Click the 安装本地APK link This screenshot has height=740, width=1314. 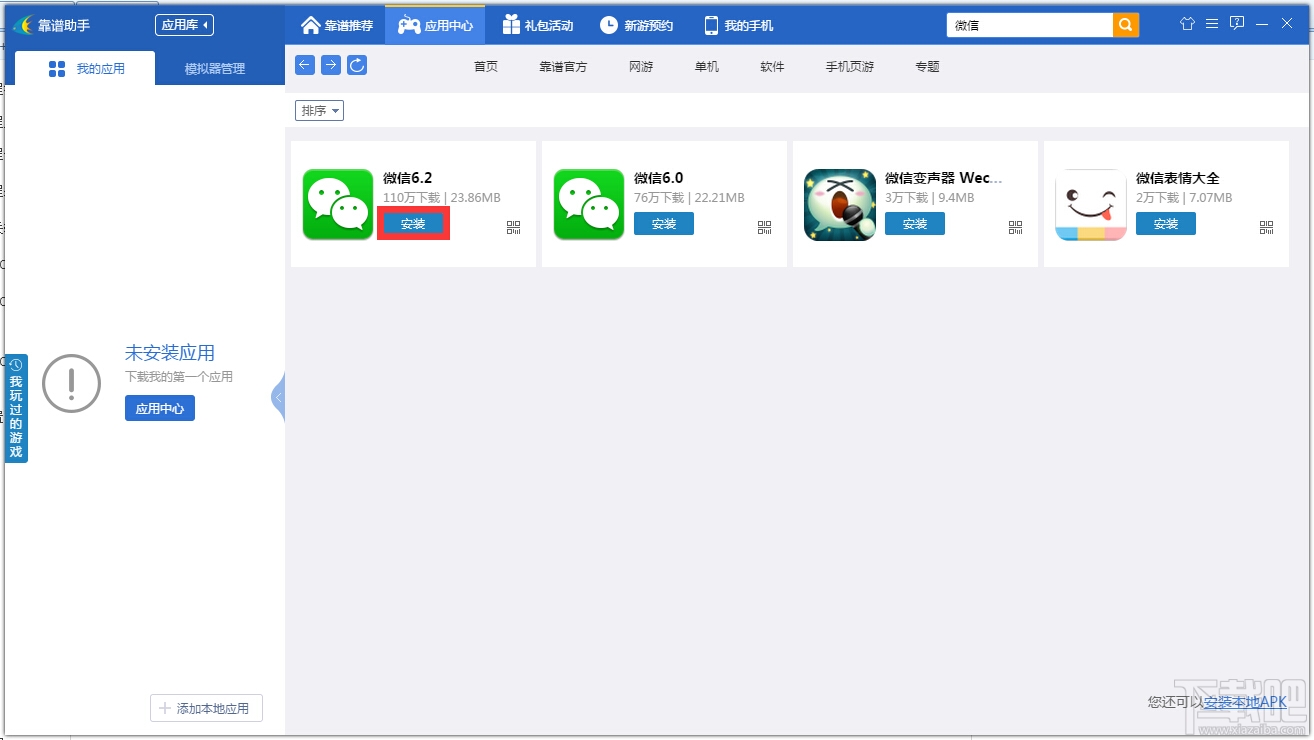(x=1243, y=702)
